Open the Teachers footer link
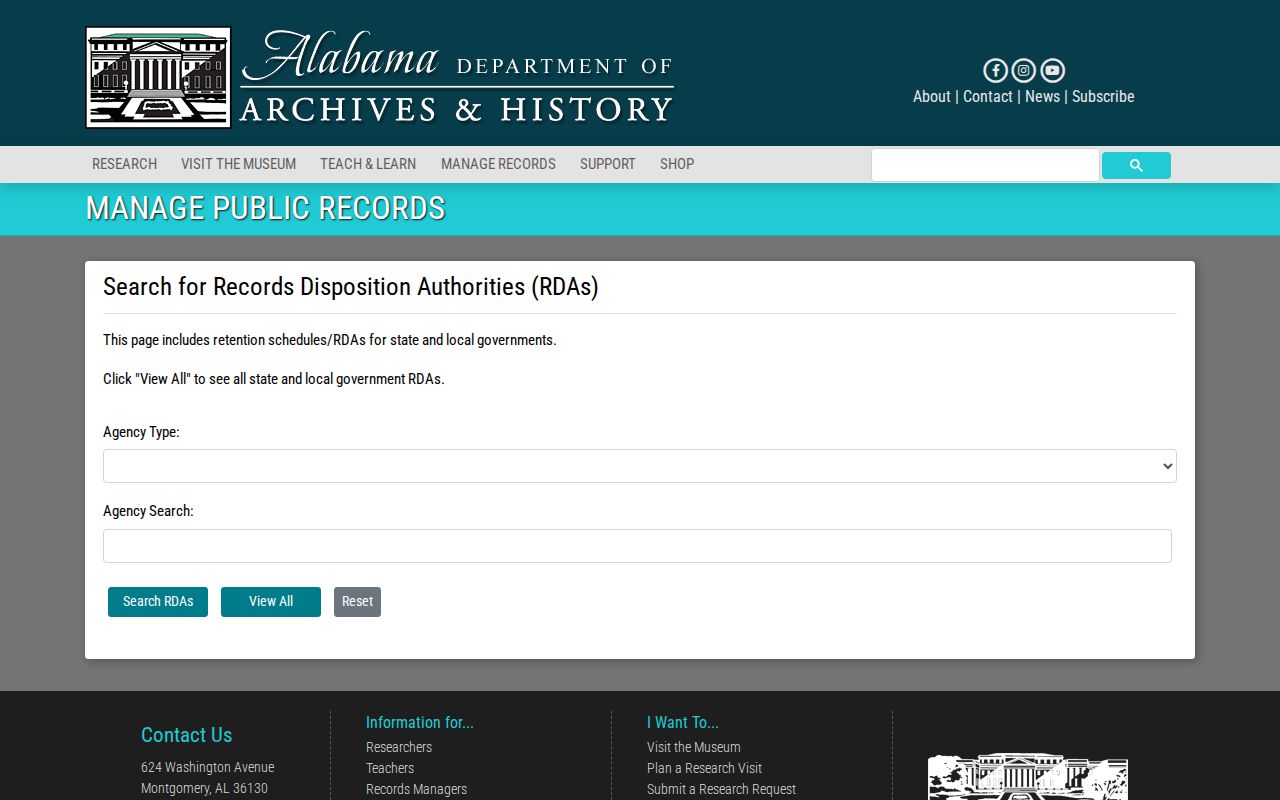This screenshot has height=800, width=1280. 390,768
